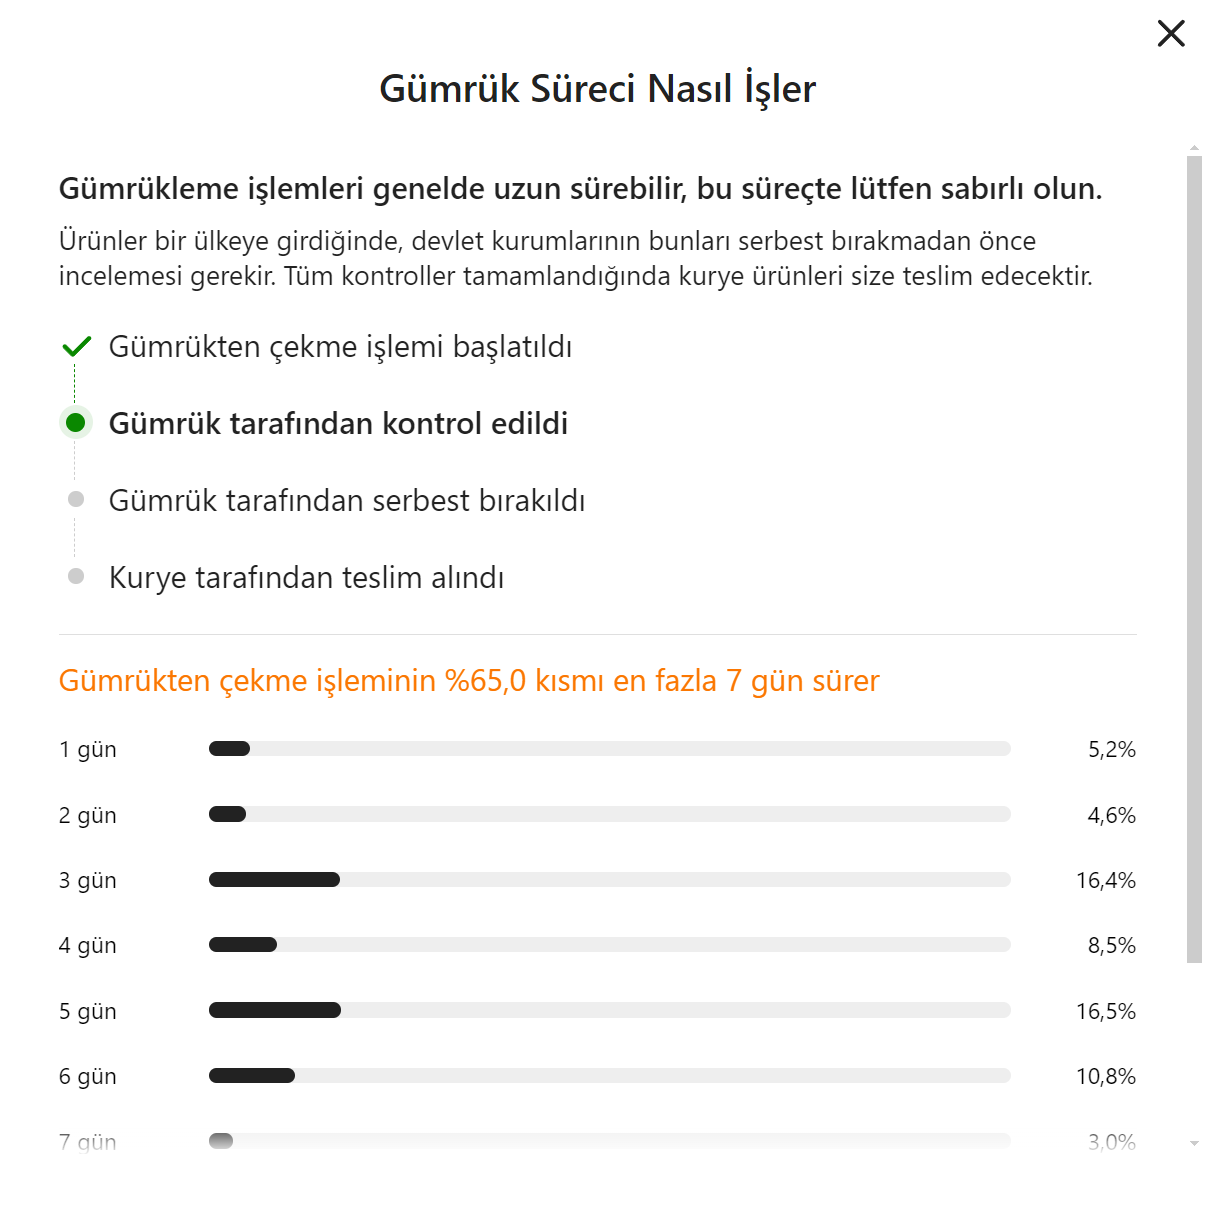Click the gray dot beside 'Kurye tarafından'
This screenshot has width=1209, height=1205.
pyautogui.click(x=76, y=576)
